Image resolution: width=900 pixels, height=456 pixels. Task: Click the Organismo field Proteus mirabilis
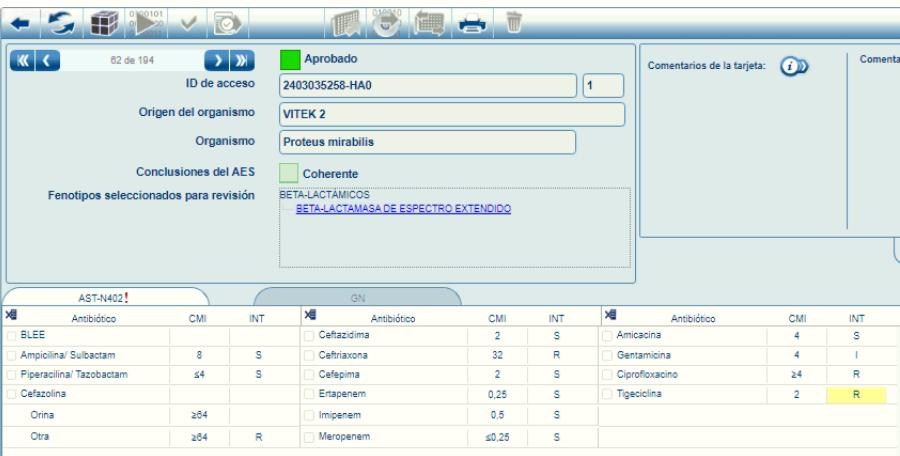point(427,142)
